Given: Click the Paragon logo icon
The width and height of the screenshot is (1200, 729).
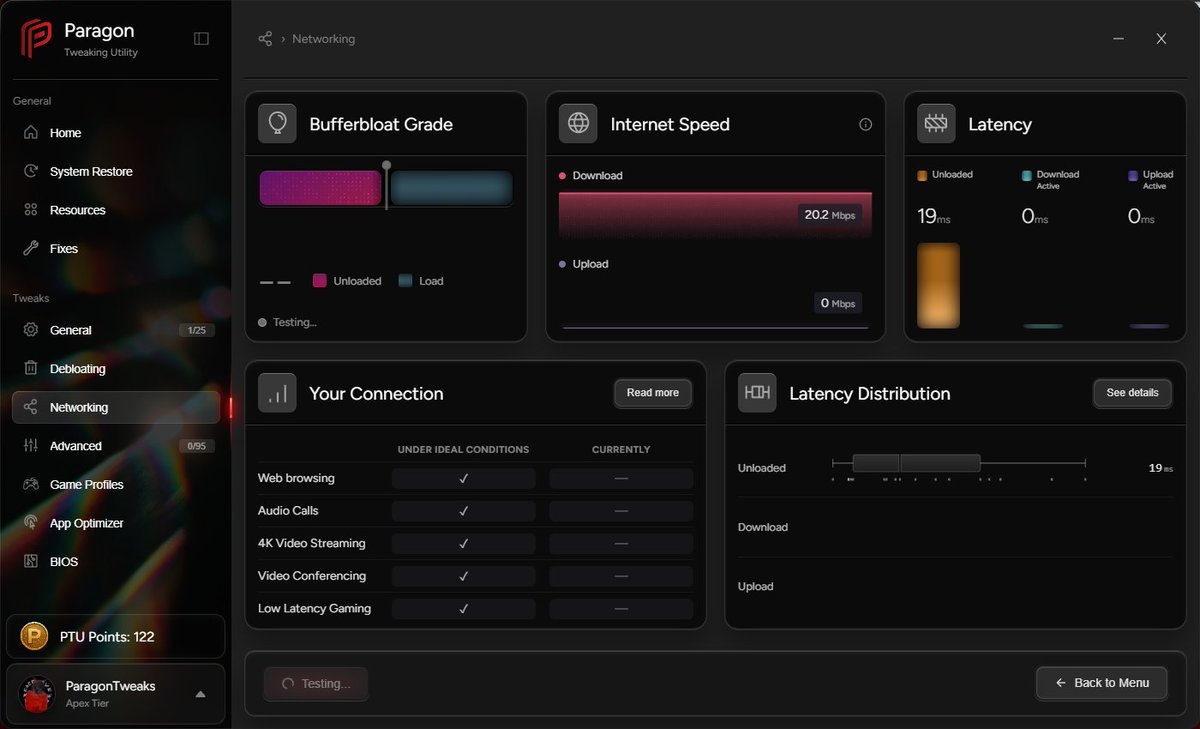Looking at the screenshot, I should click(x=37, y=39).
